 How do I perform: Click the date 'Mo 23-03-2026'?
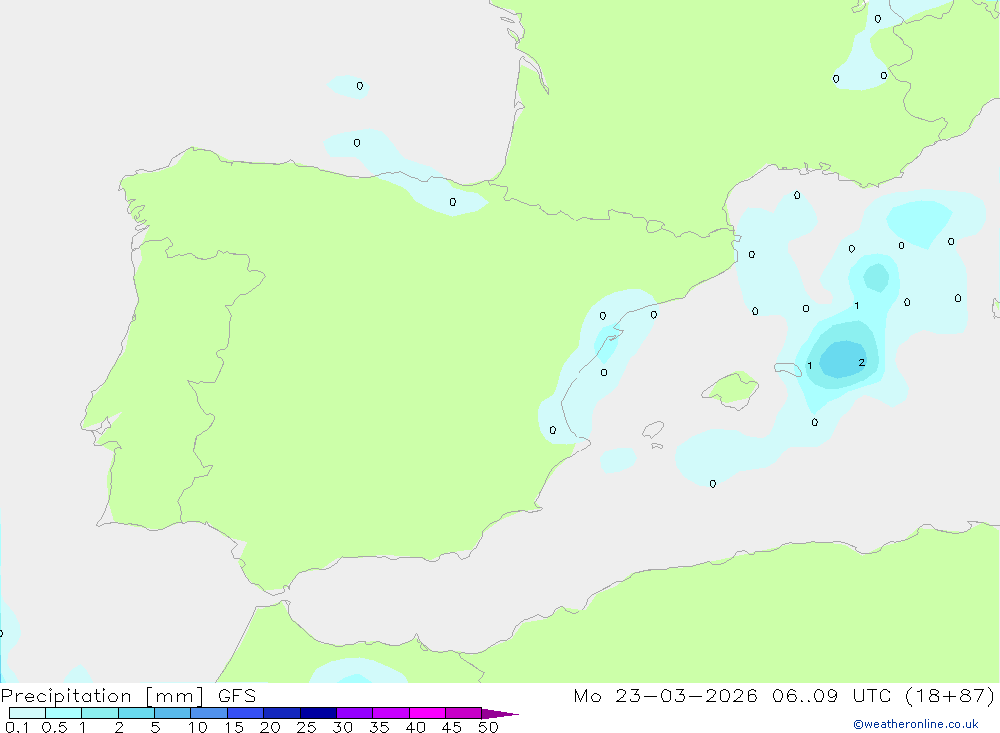(665, 695)
